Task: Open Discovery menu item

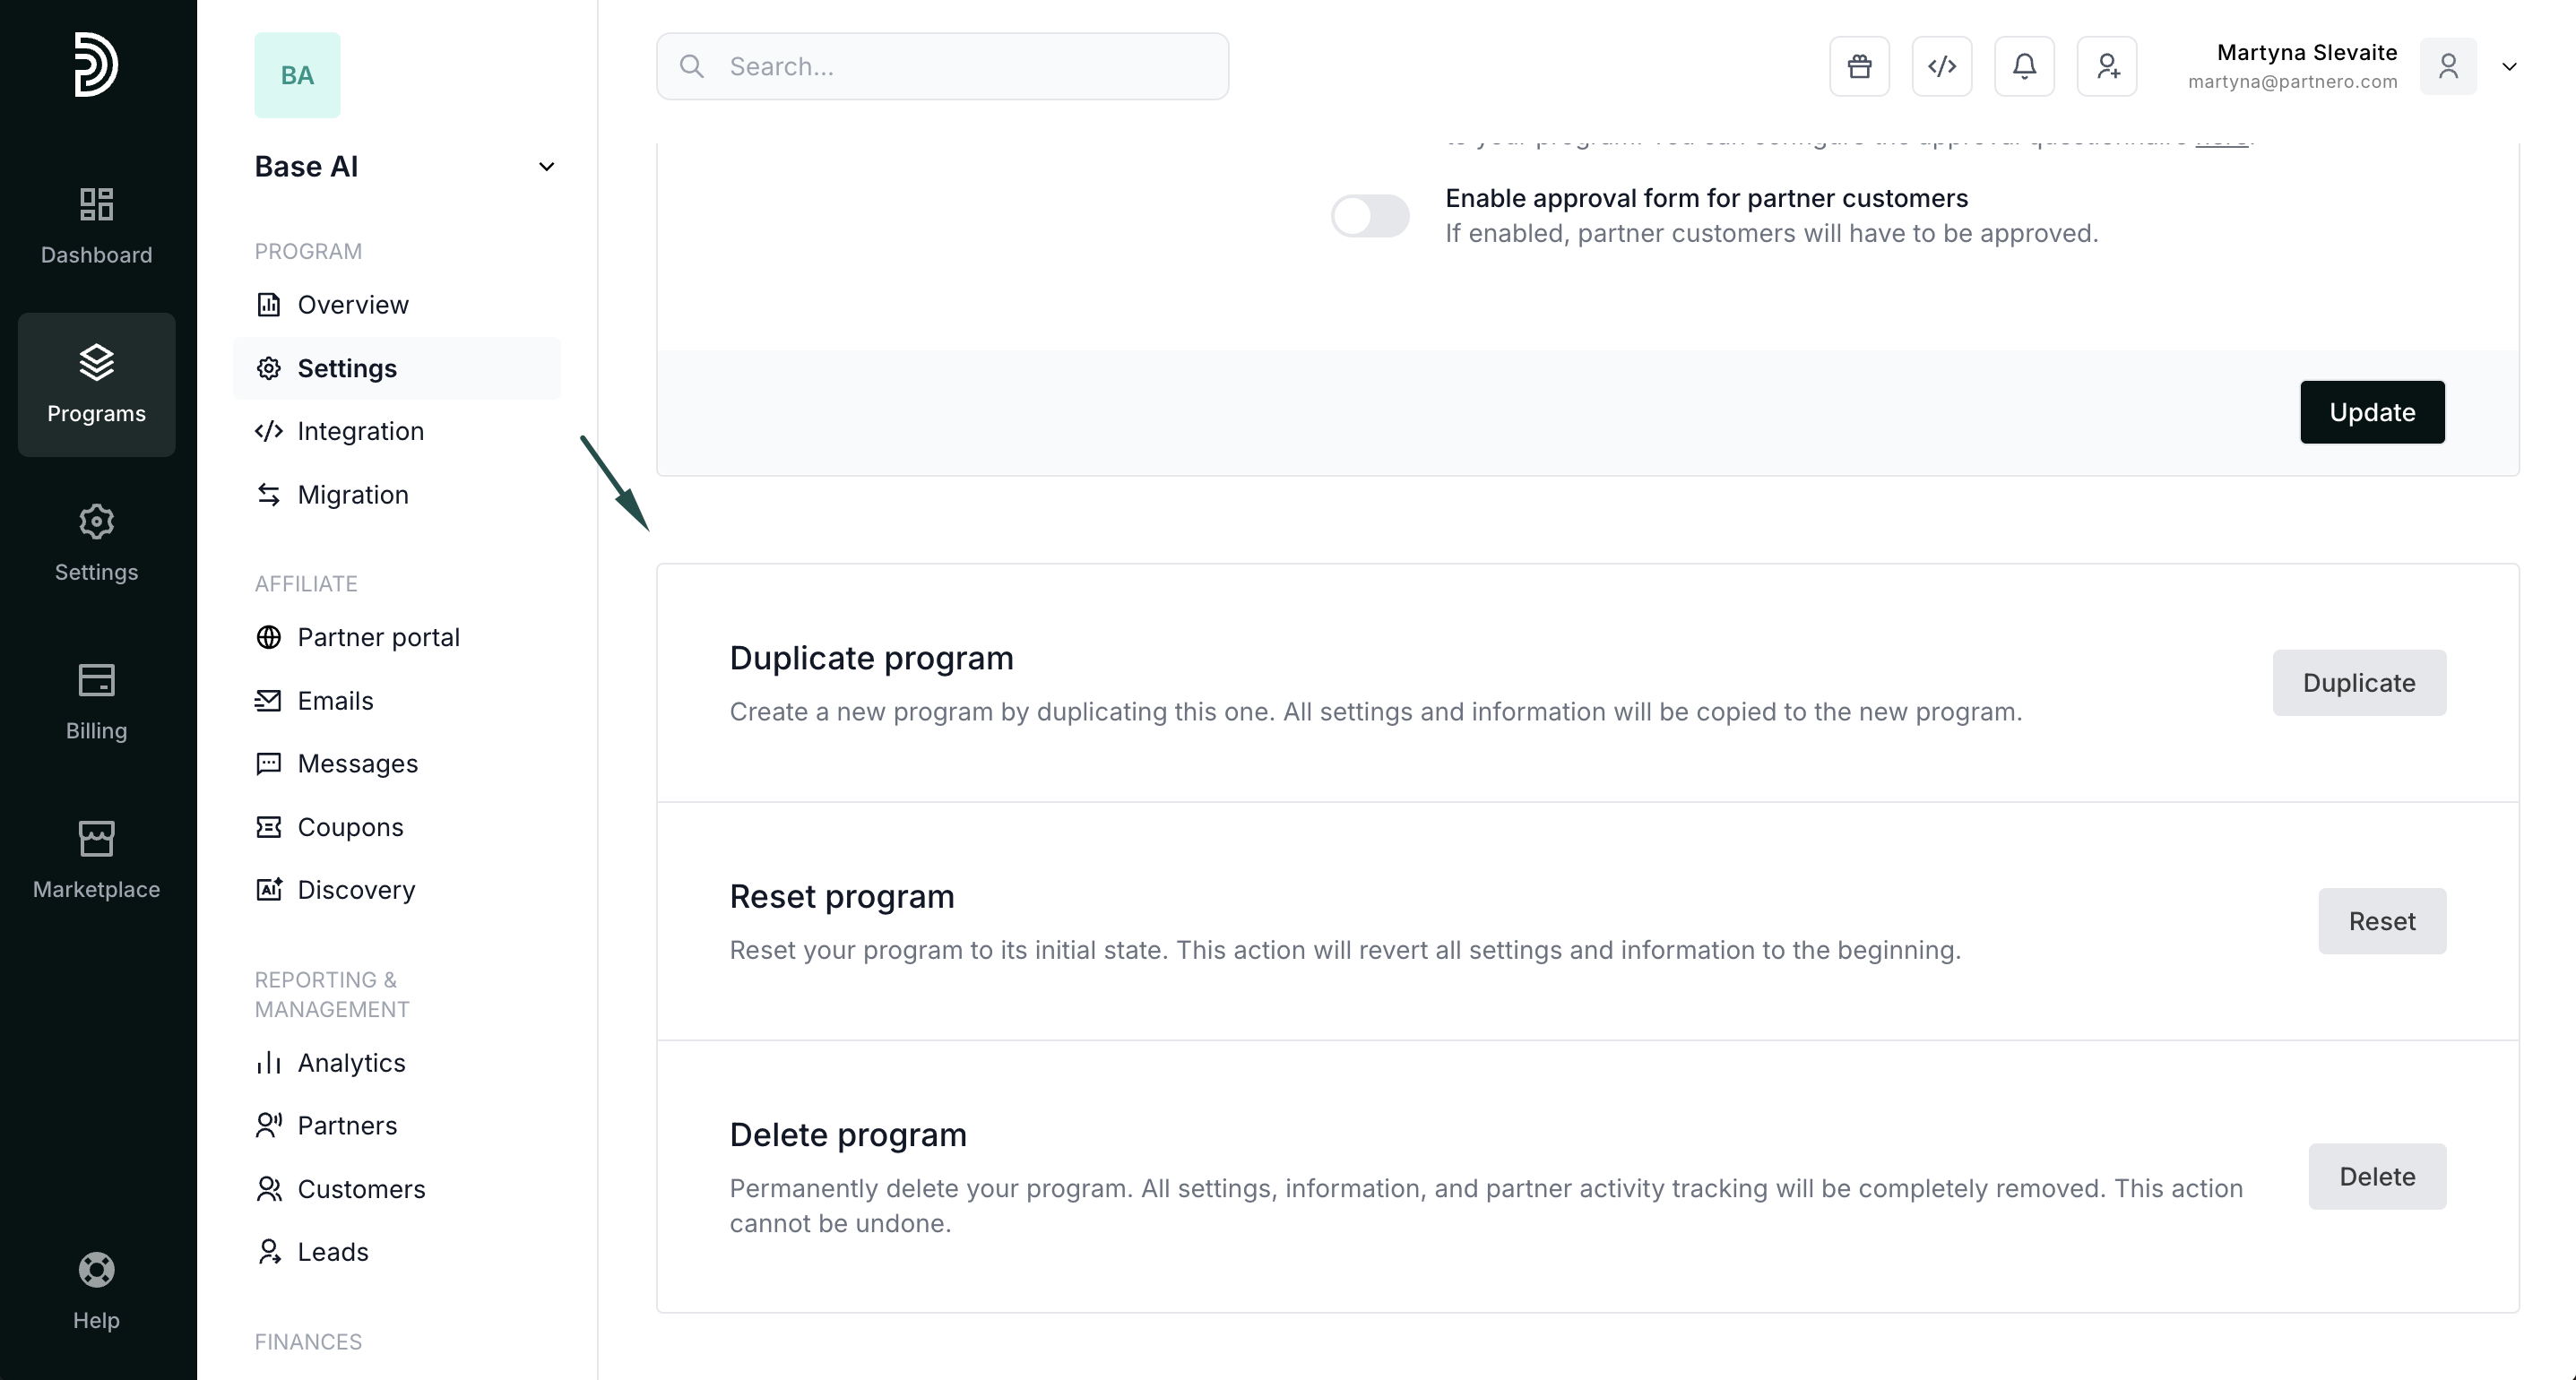Action: (x=356, y=890)
